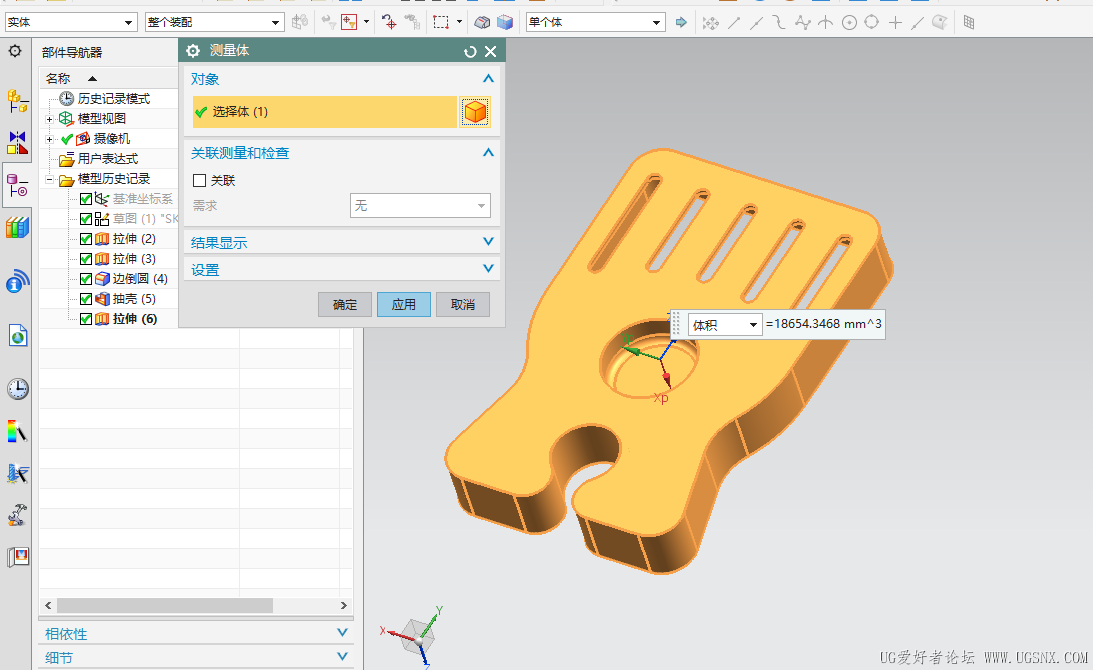The image size is (1093, 670).
Task: Click the settings gear above the sidebar
Action: point(15,51)
